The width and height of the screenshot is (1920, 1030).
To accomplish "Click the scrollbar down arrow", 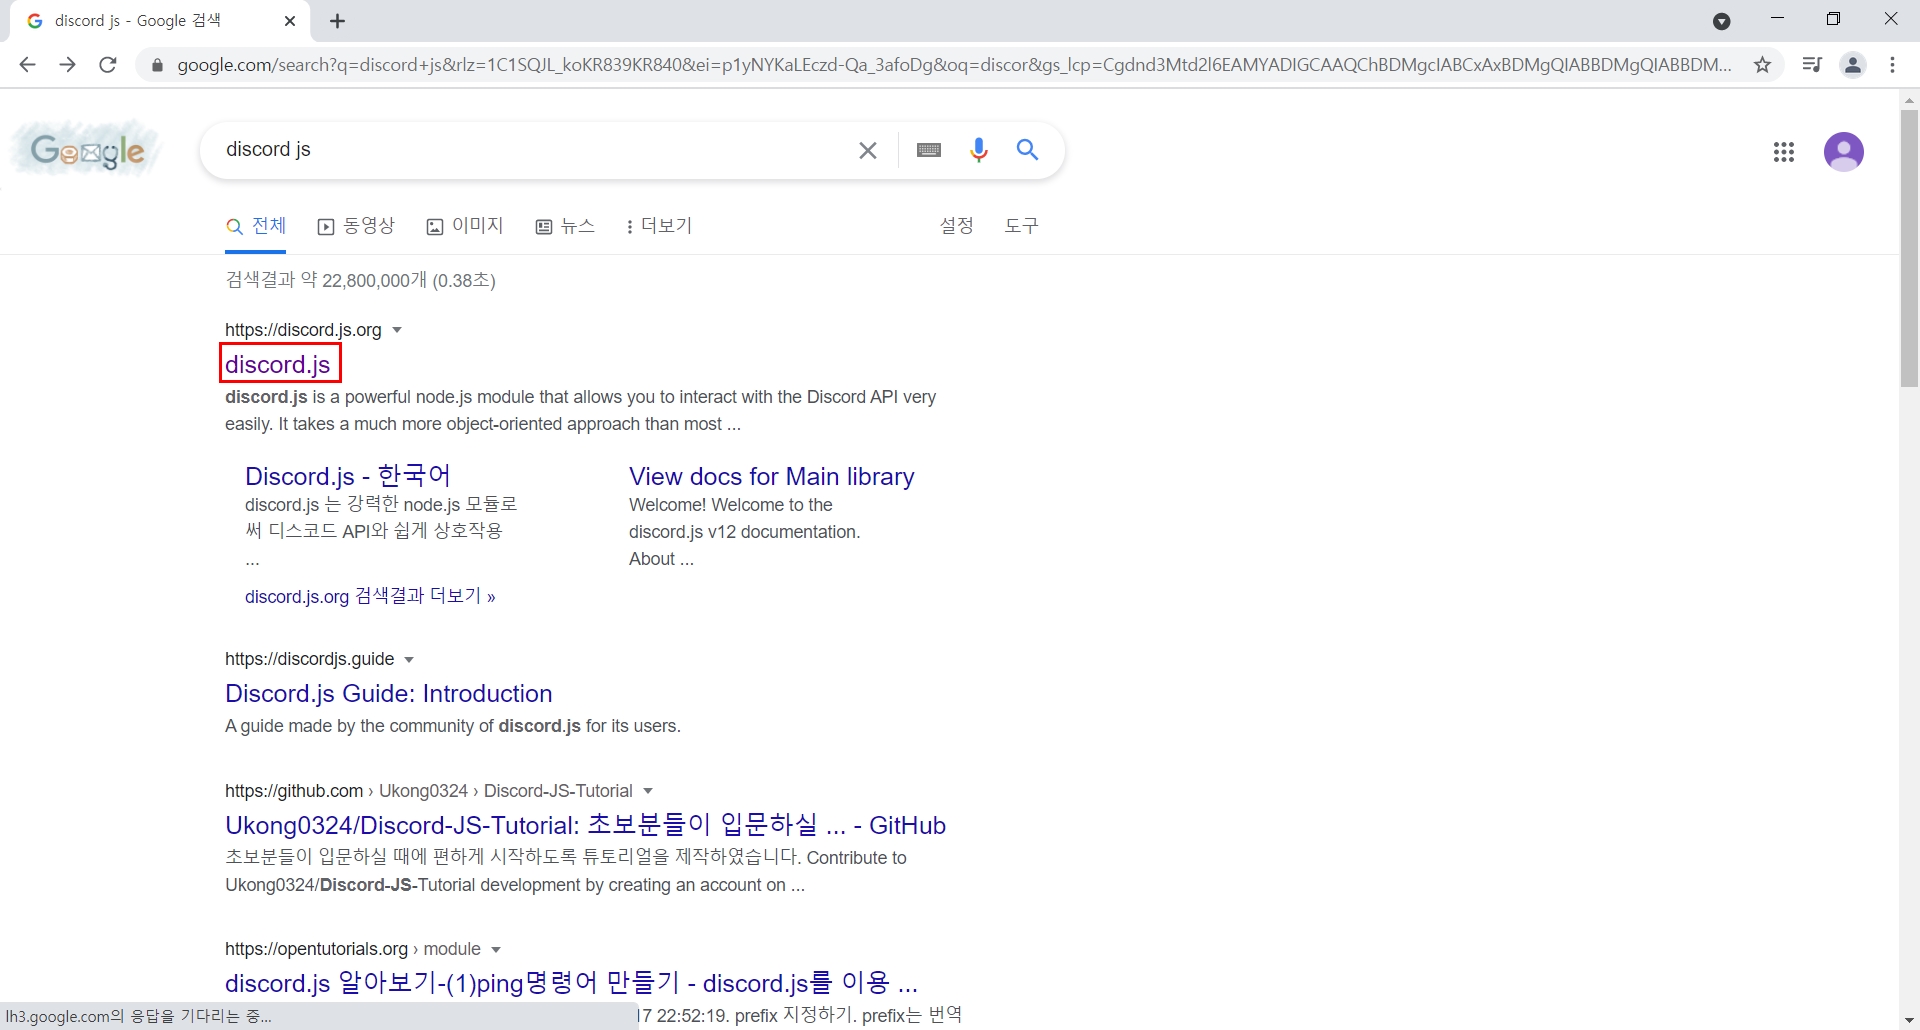I will point(1909,1020).
